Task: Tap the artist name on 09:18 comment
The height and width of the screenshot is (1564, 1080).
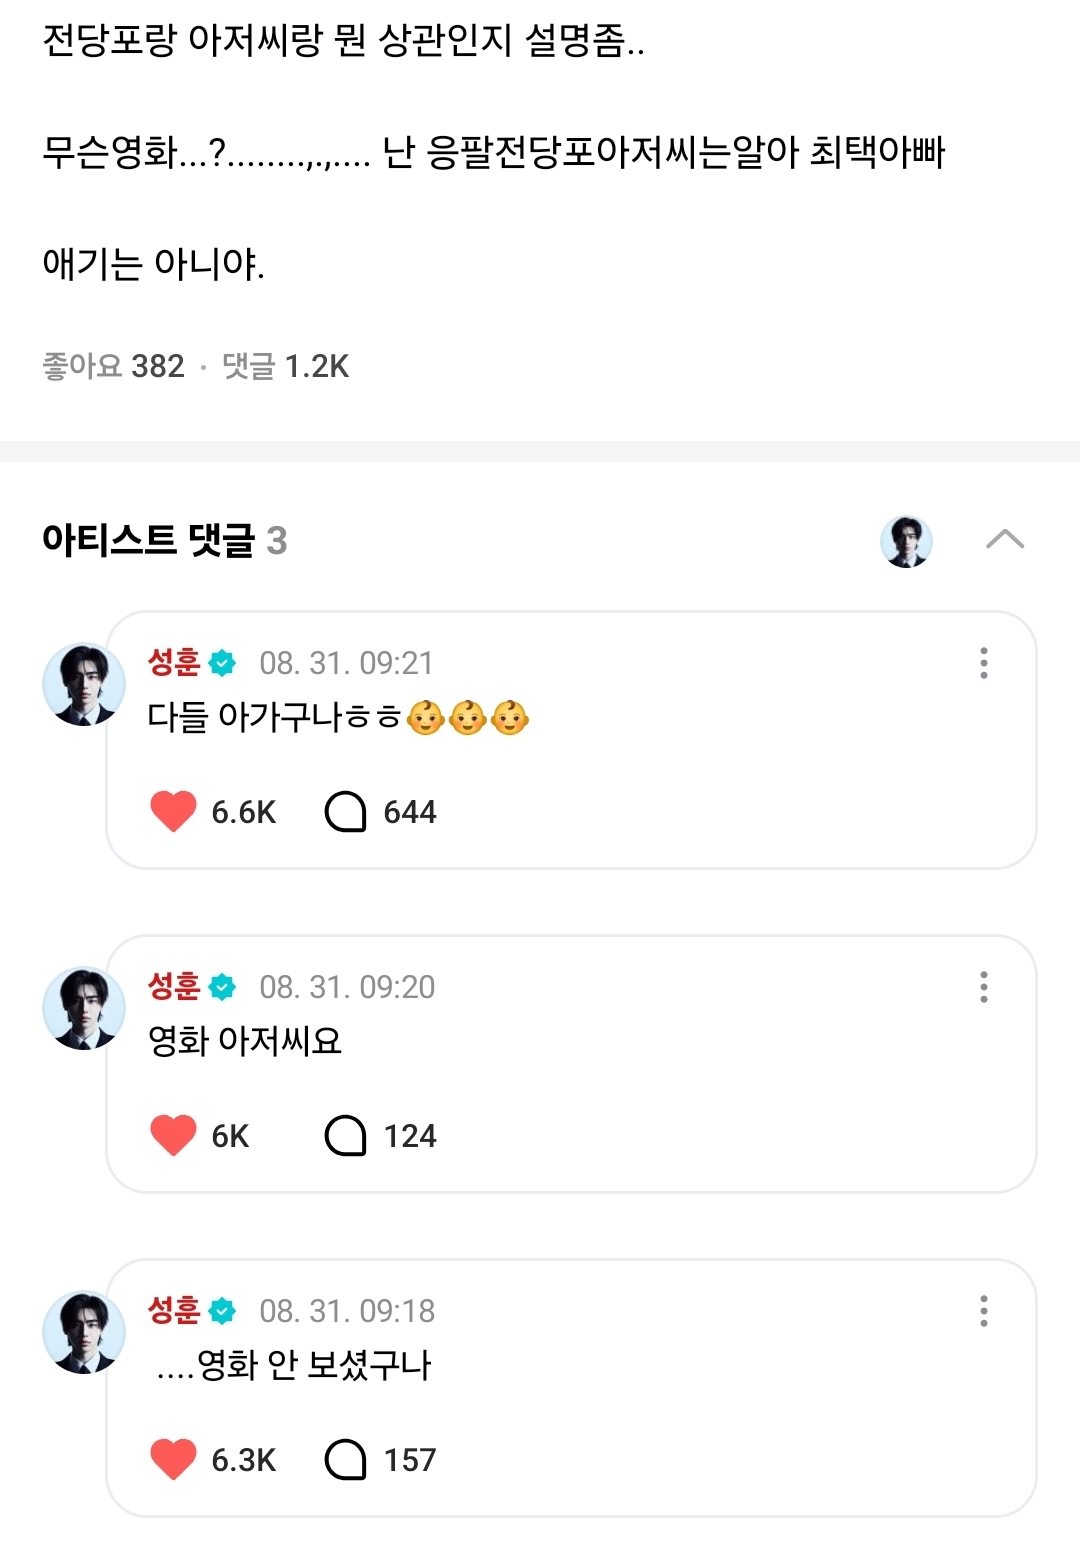Action: (174, 1310)
